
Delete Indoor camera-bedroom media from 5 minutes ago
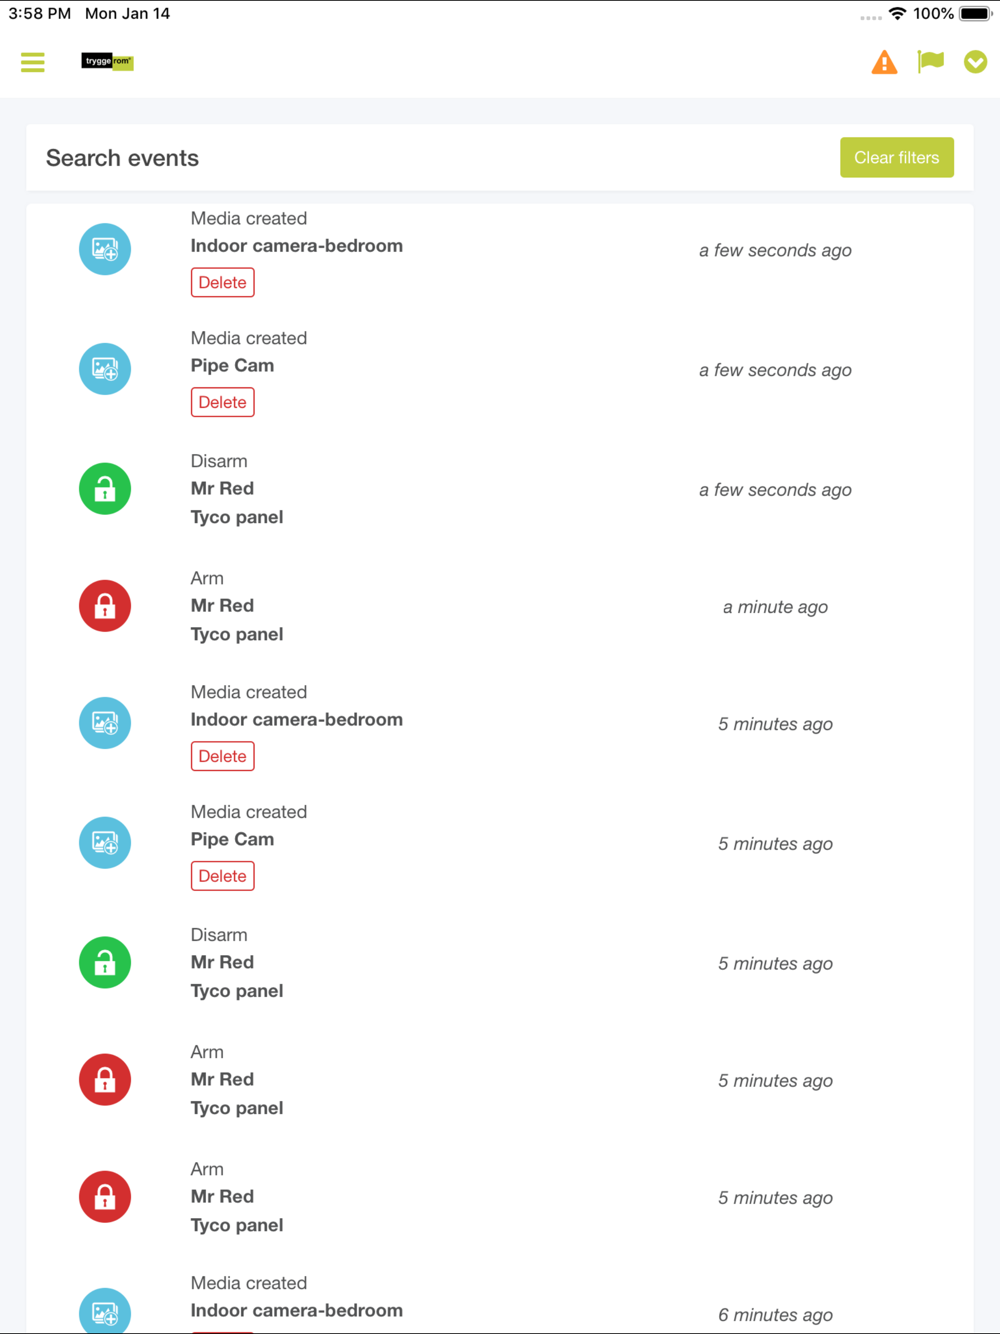coord(223,756)
